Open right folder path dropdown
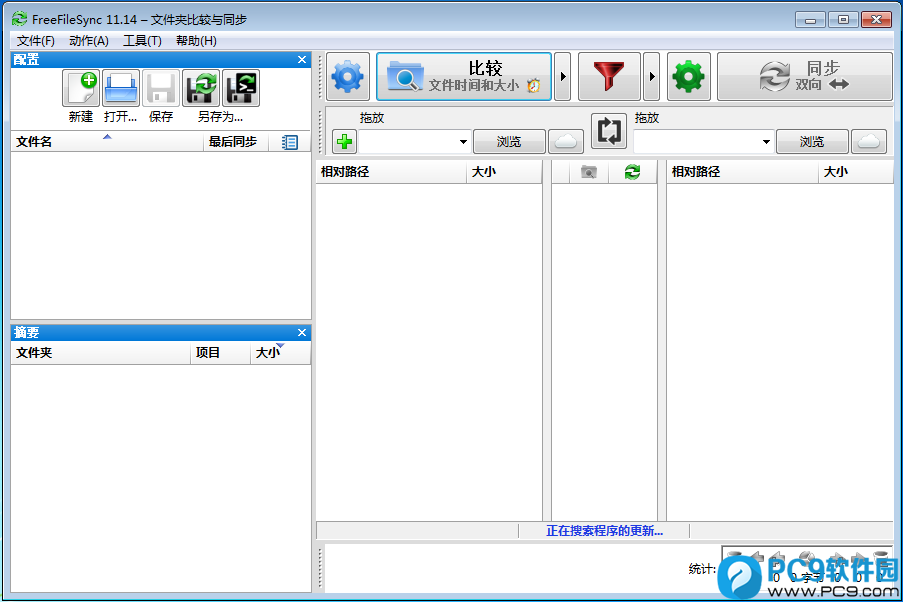Screen dimensions: 903x602 pyautogui.click(x=766, y=142)
